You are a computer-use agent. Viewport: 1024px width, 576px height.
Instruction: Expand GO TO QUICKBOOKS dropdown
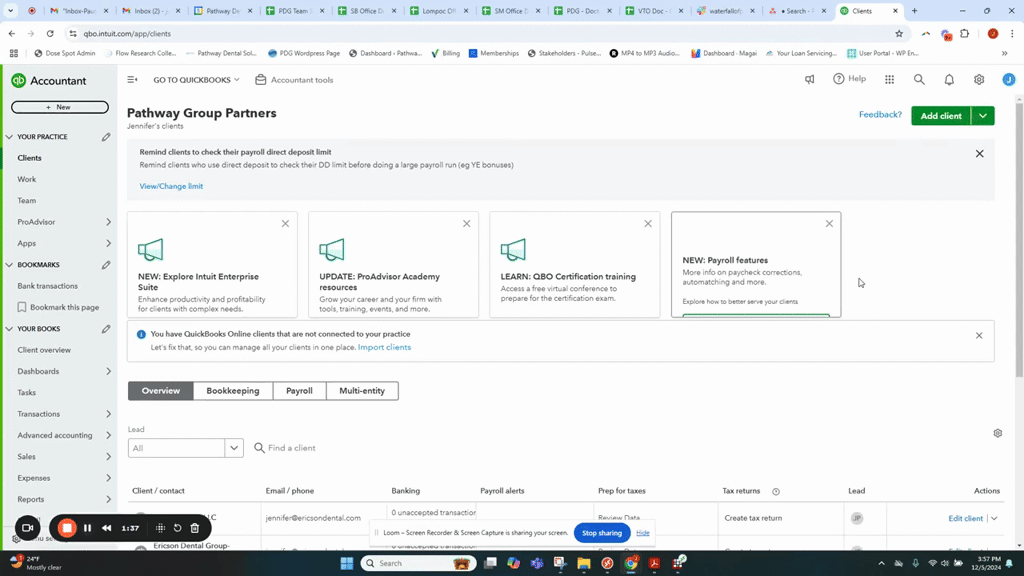[197, 80]
